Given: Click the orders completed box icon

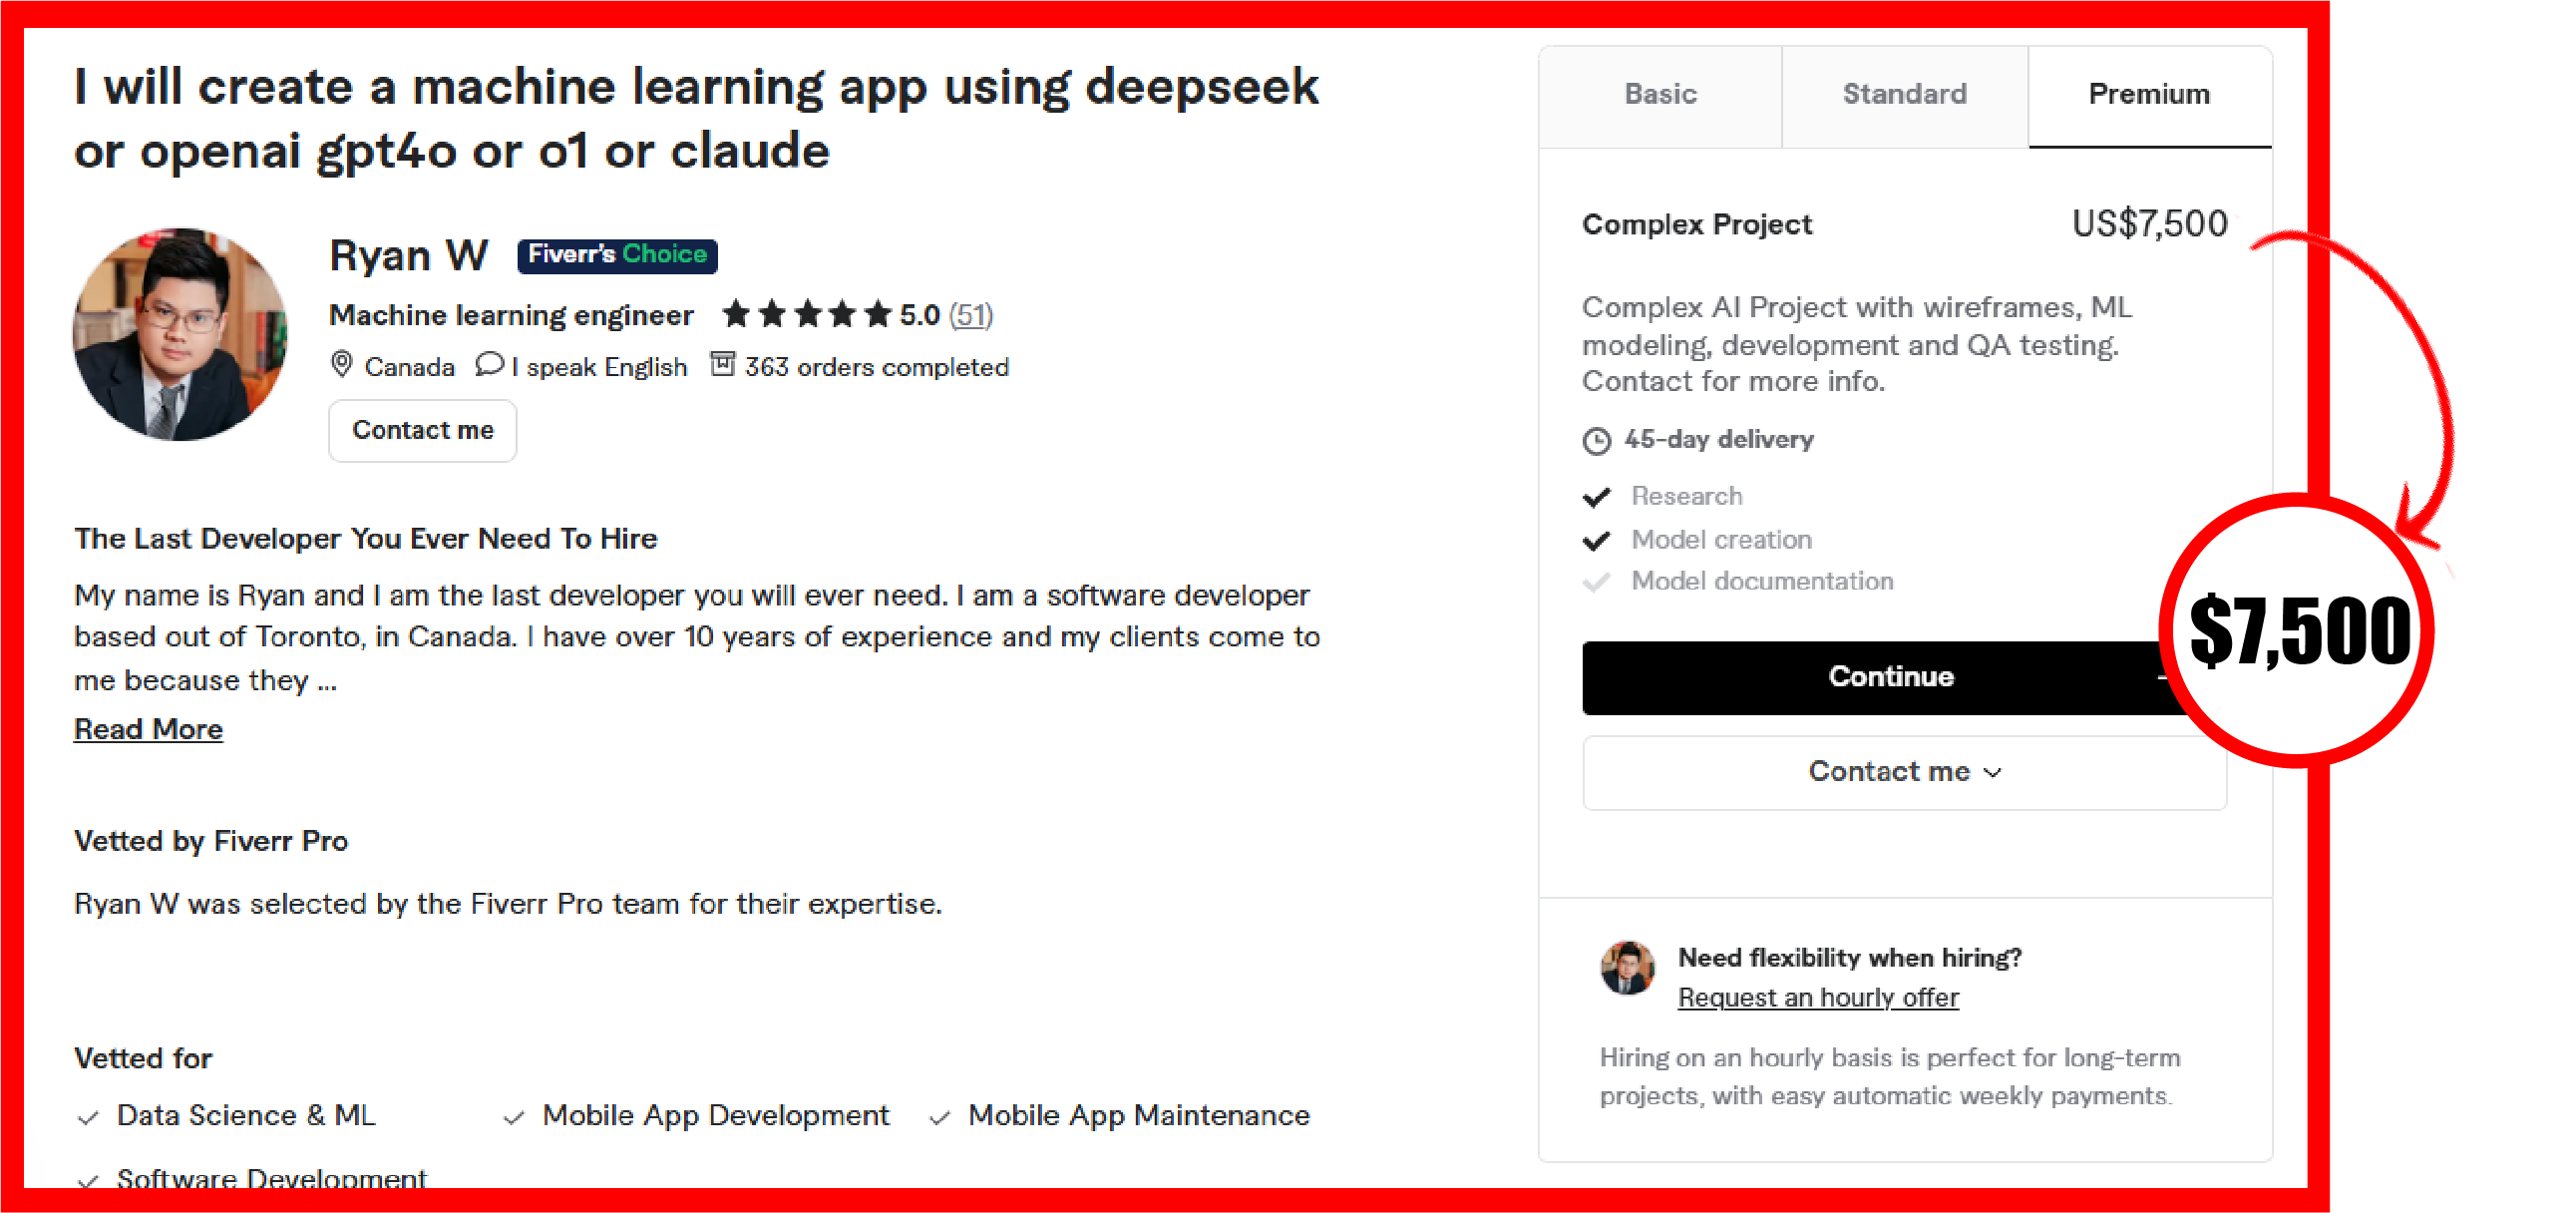Looking at the screenshot, I should tap(722, 364).
